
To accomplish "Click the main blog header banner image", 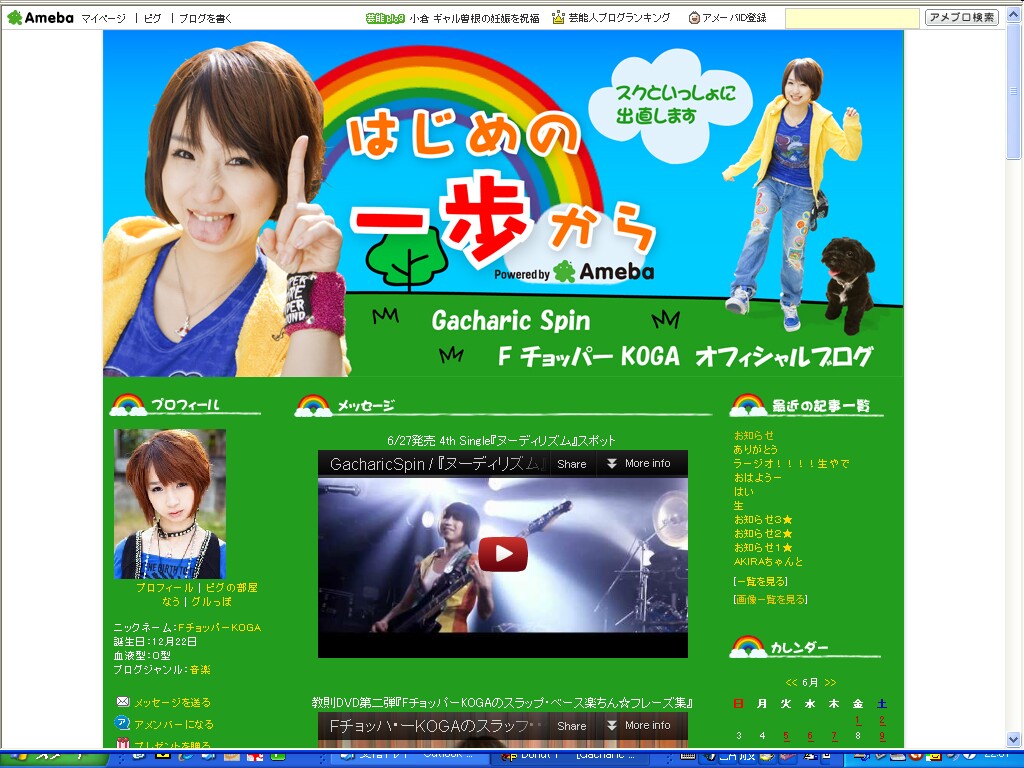I will (503, 203).
